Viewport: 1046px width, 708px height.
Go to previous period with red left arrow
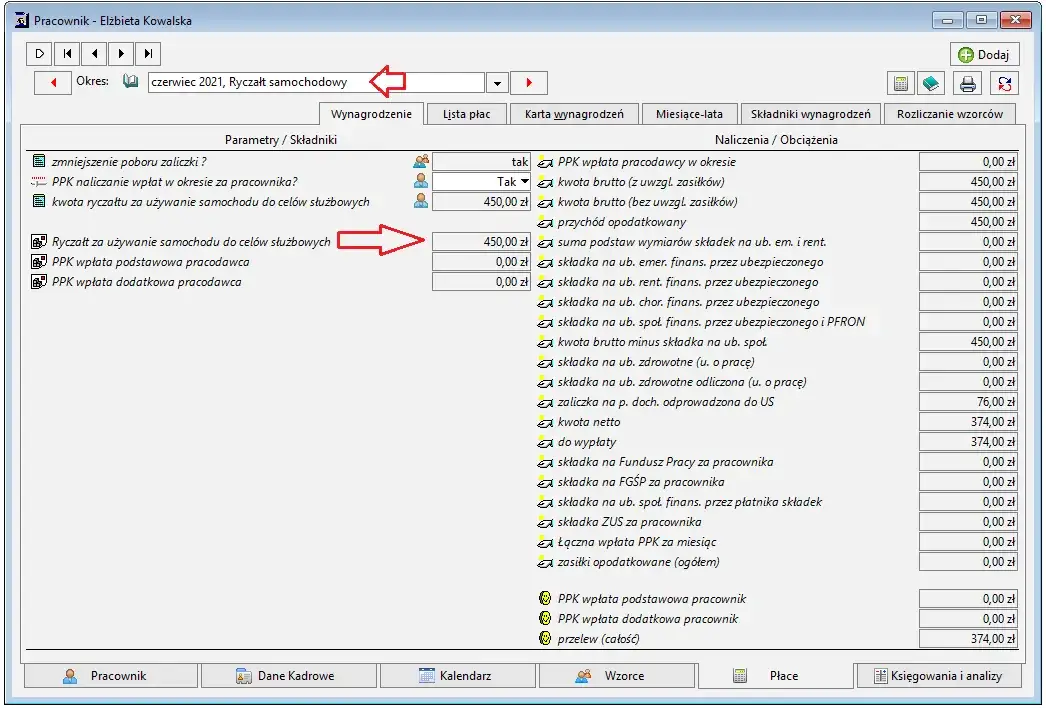(52, 83)
